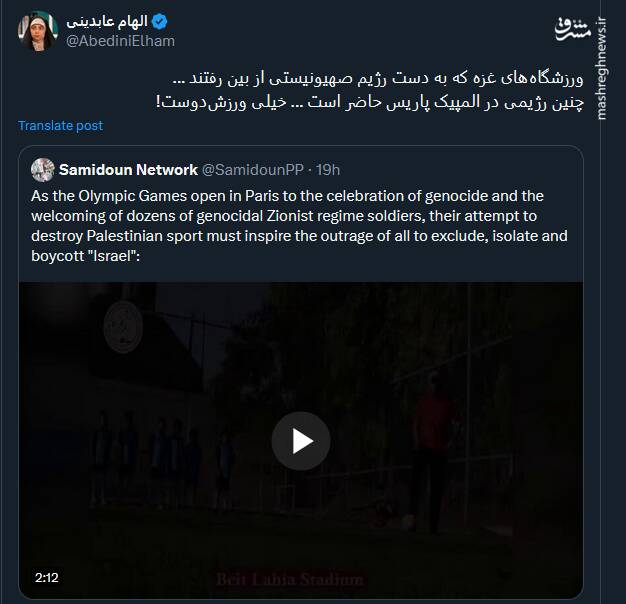
Task: Click Elham Abedini's profile avatar
Action: pyautogui.click(x=38, y=31)
